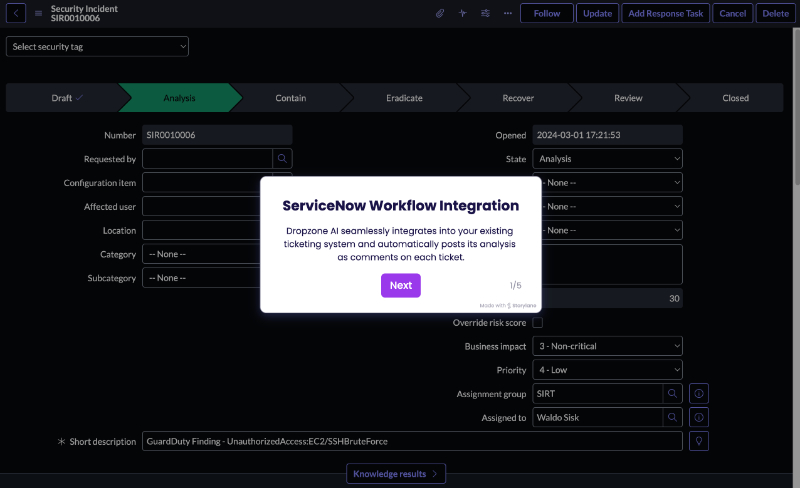Click Add Response Task button

pos(666,13)
